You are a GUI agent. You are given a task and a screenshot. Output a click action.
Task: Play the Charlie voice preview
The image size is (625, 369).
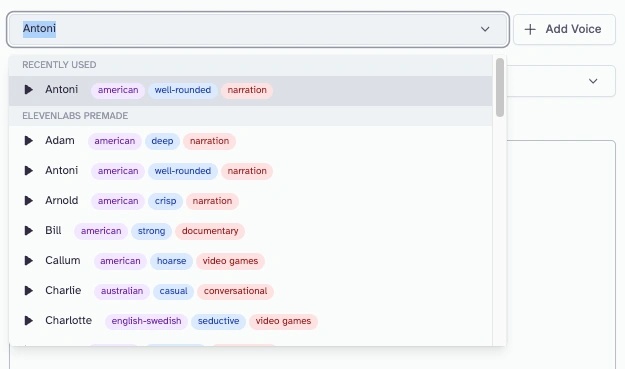tap(28, 290)
